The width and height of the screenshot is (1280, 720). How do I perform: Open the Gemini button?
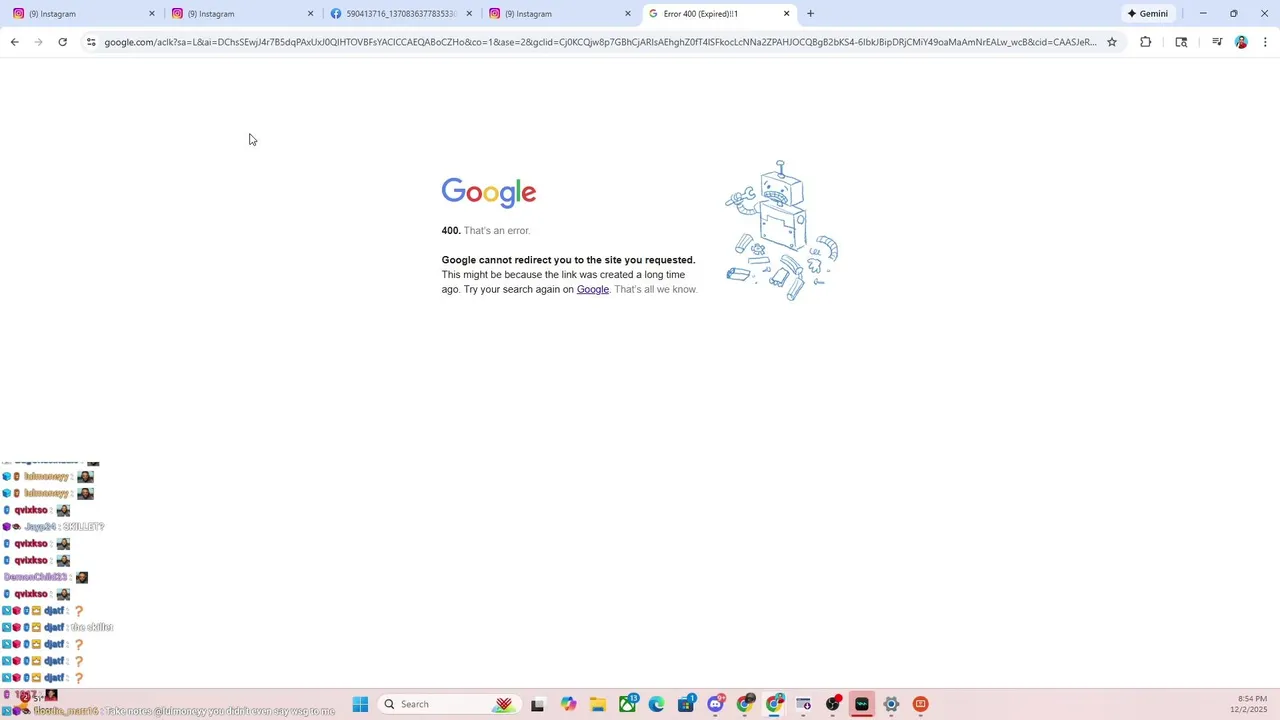pos(1147,14)
